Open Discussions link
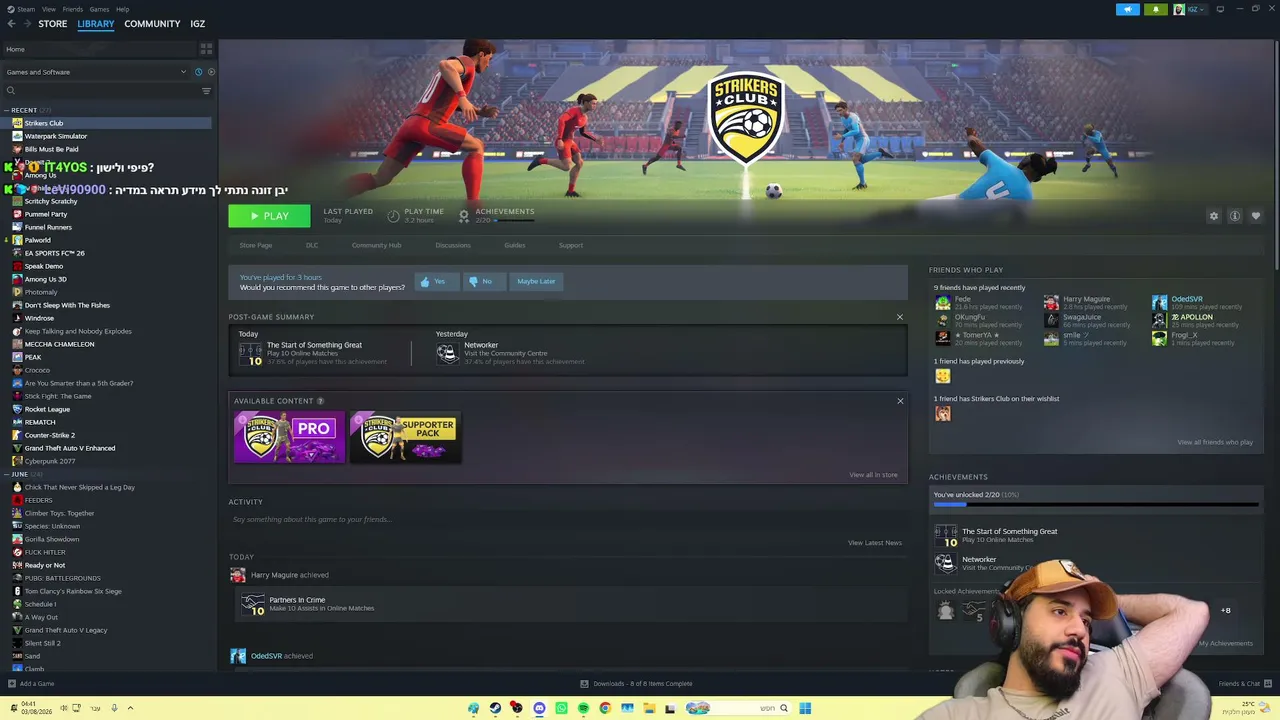 [453, 245]
